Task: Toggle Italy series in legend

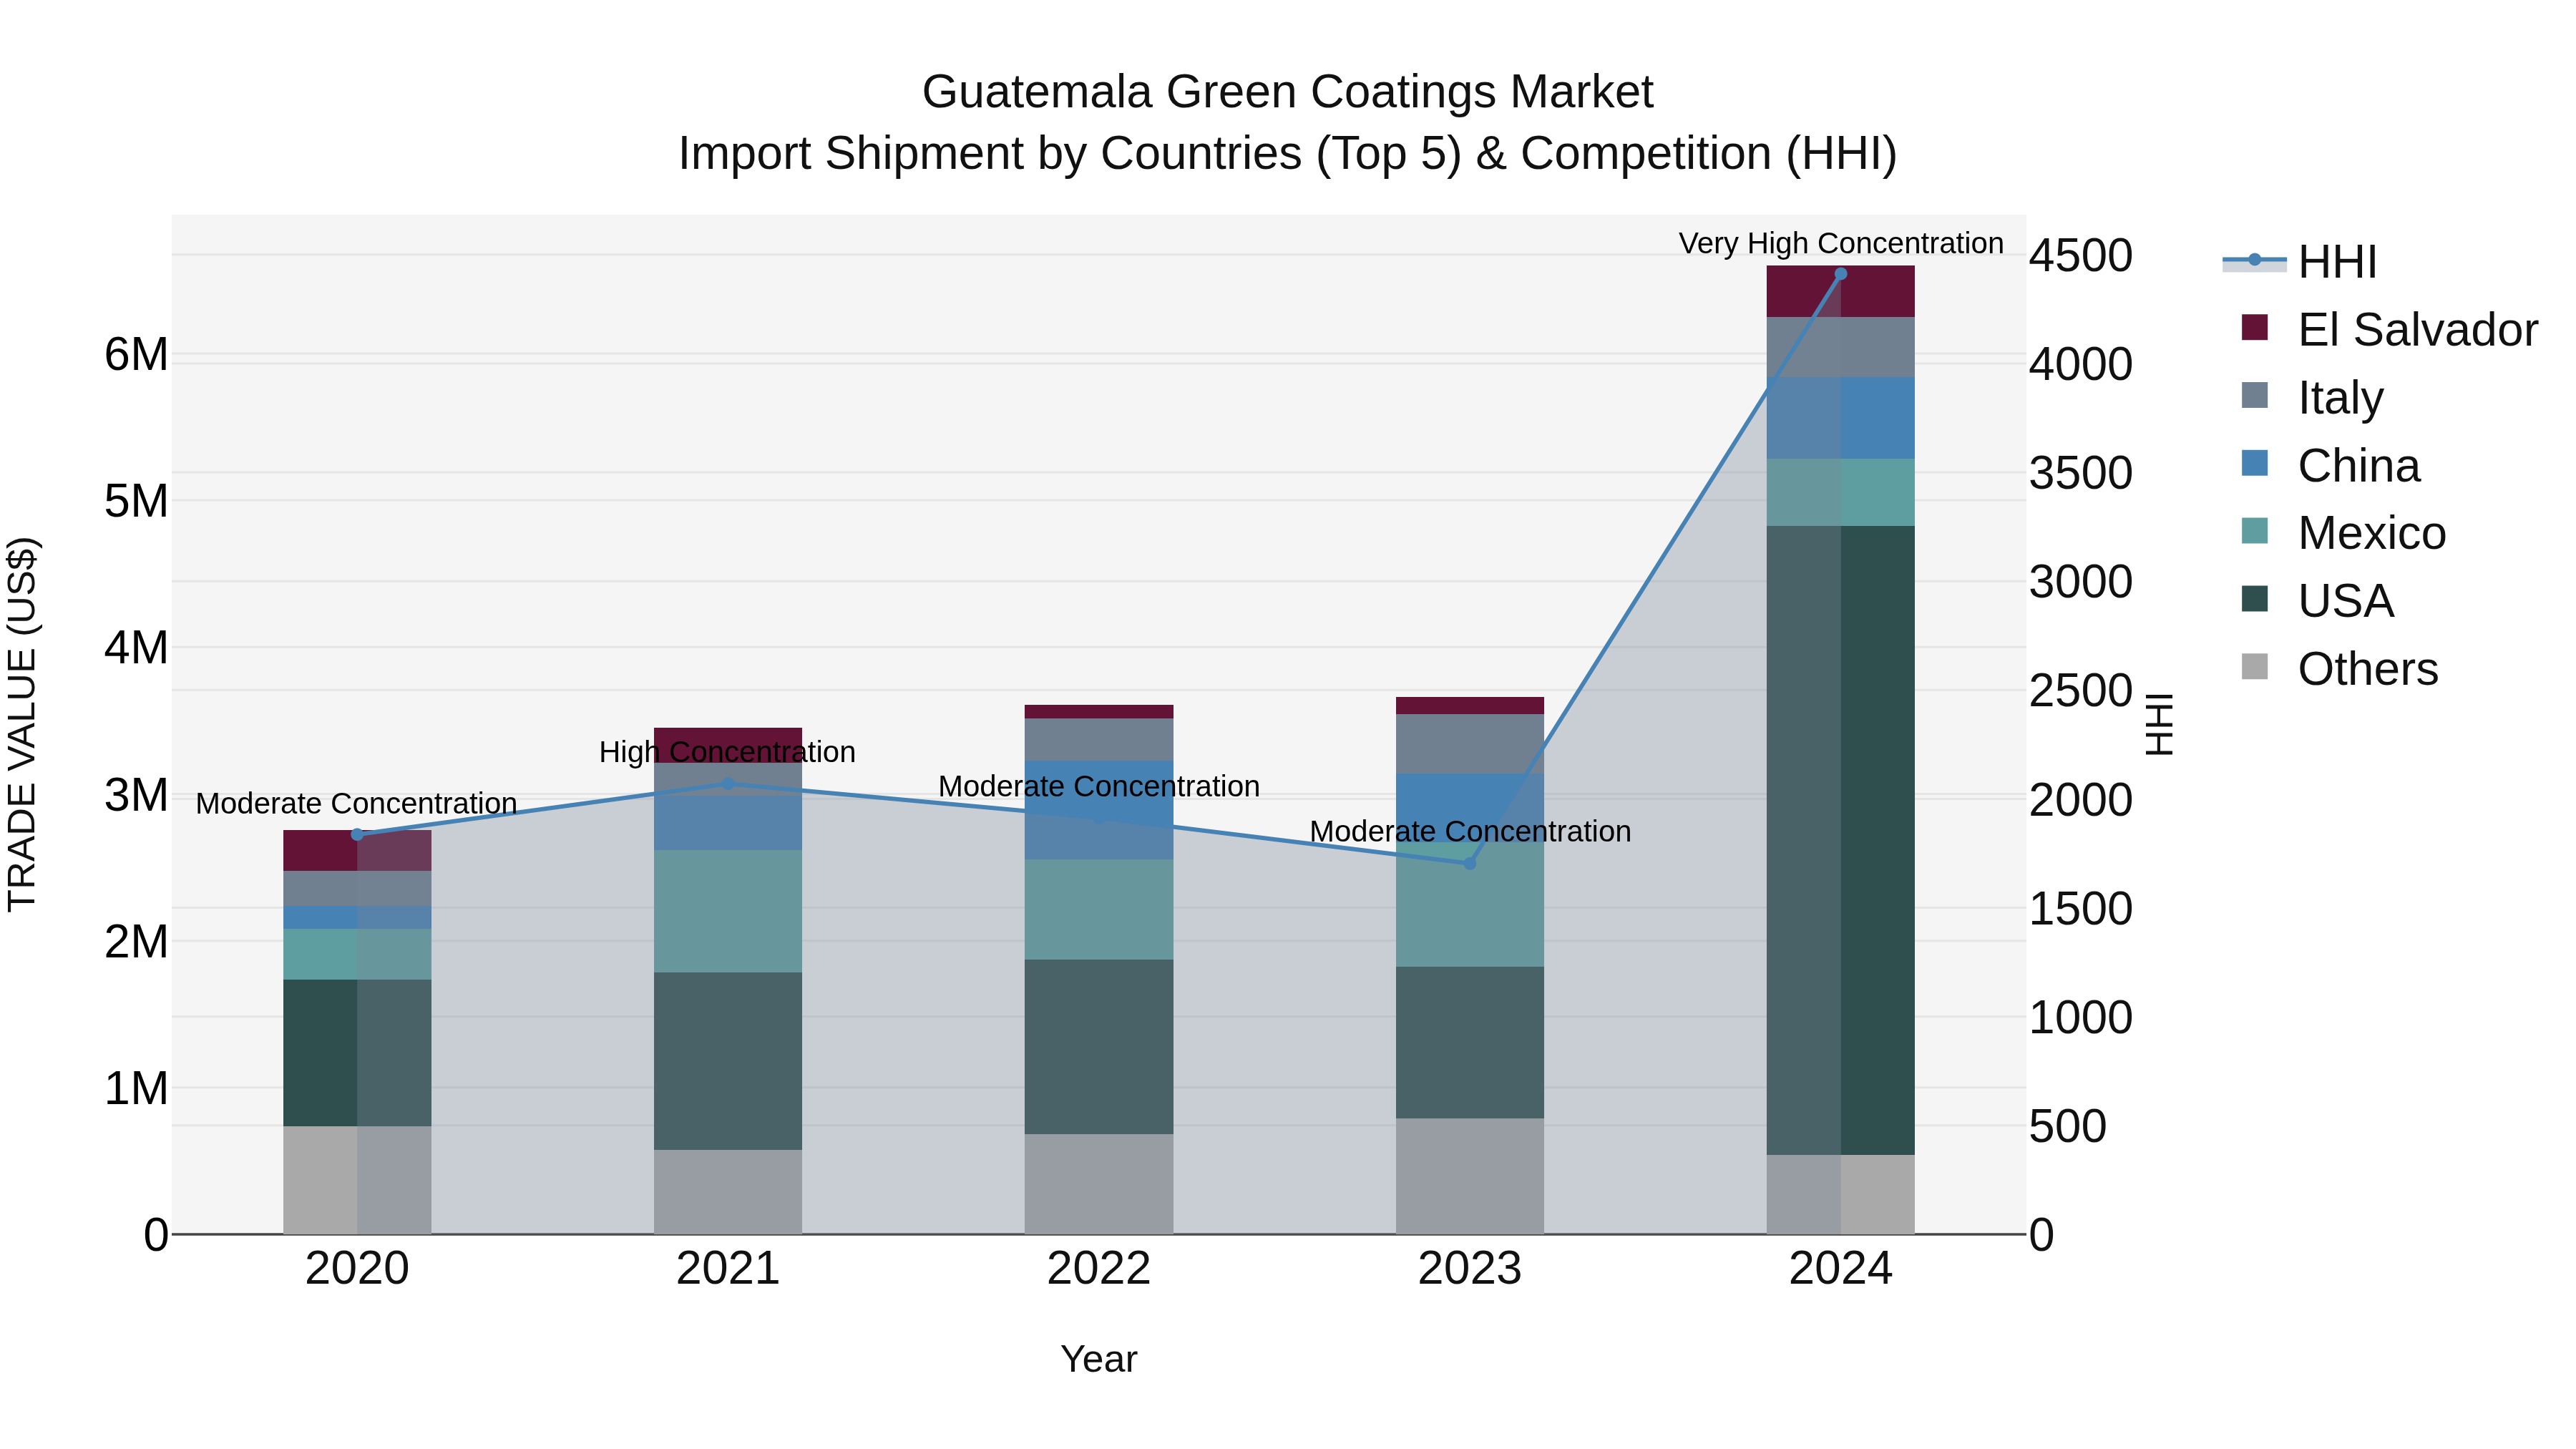Action: (x=2312, y=397)
